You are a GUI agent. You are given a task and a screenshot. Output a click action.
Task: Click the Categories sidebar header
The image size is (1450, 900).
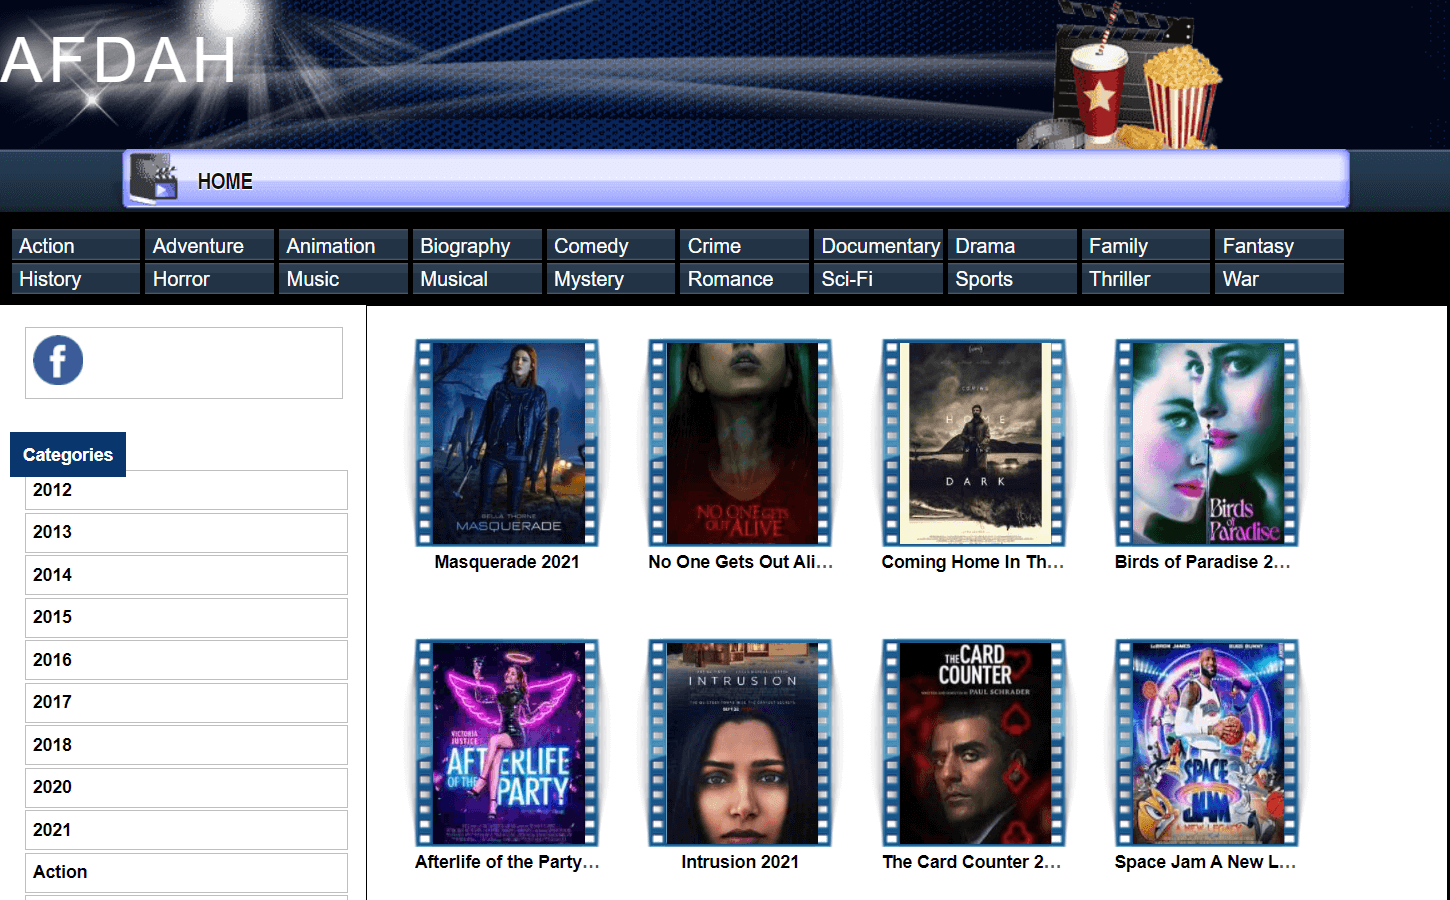tap(68, 454)
